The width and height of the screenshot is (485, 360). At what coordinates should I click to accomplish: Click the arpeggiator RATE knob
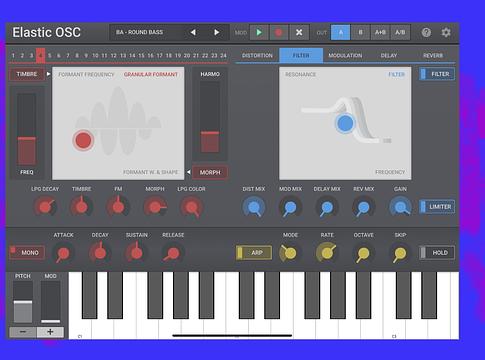(x=327, y=253)
